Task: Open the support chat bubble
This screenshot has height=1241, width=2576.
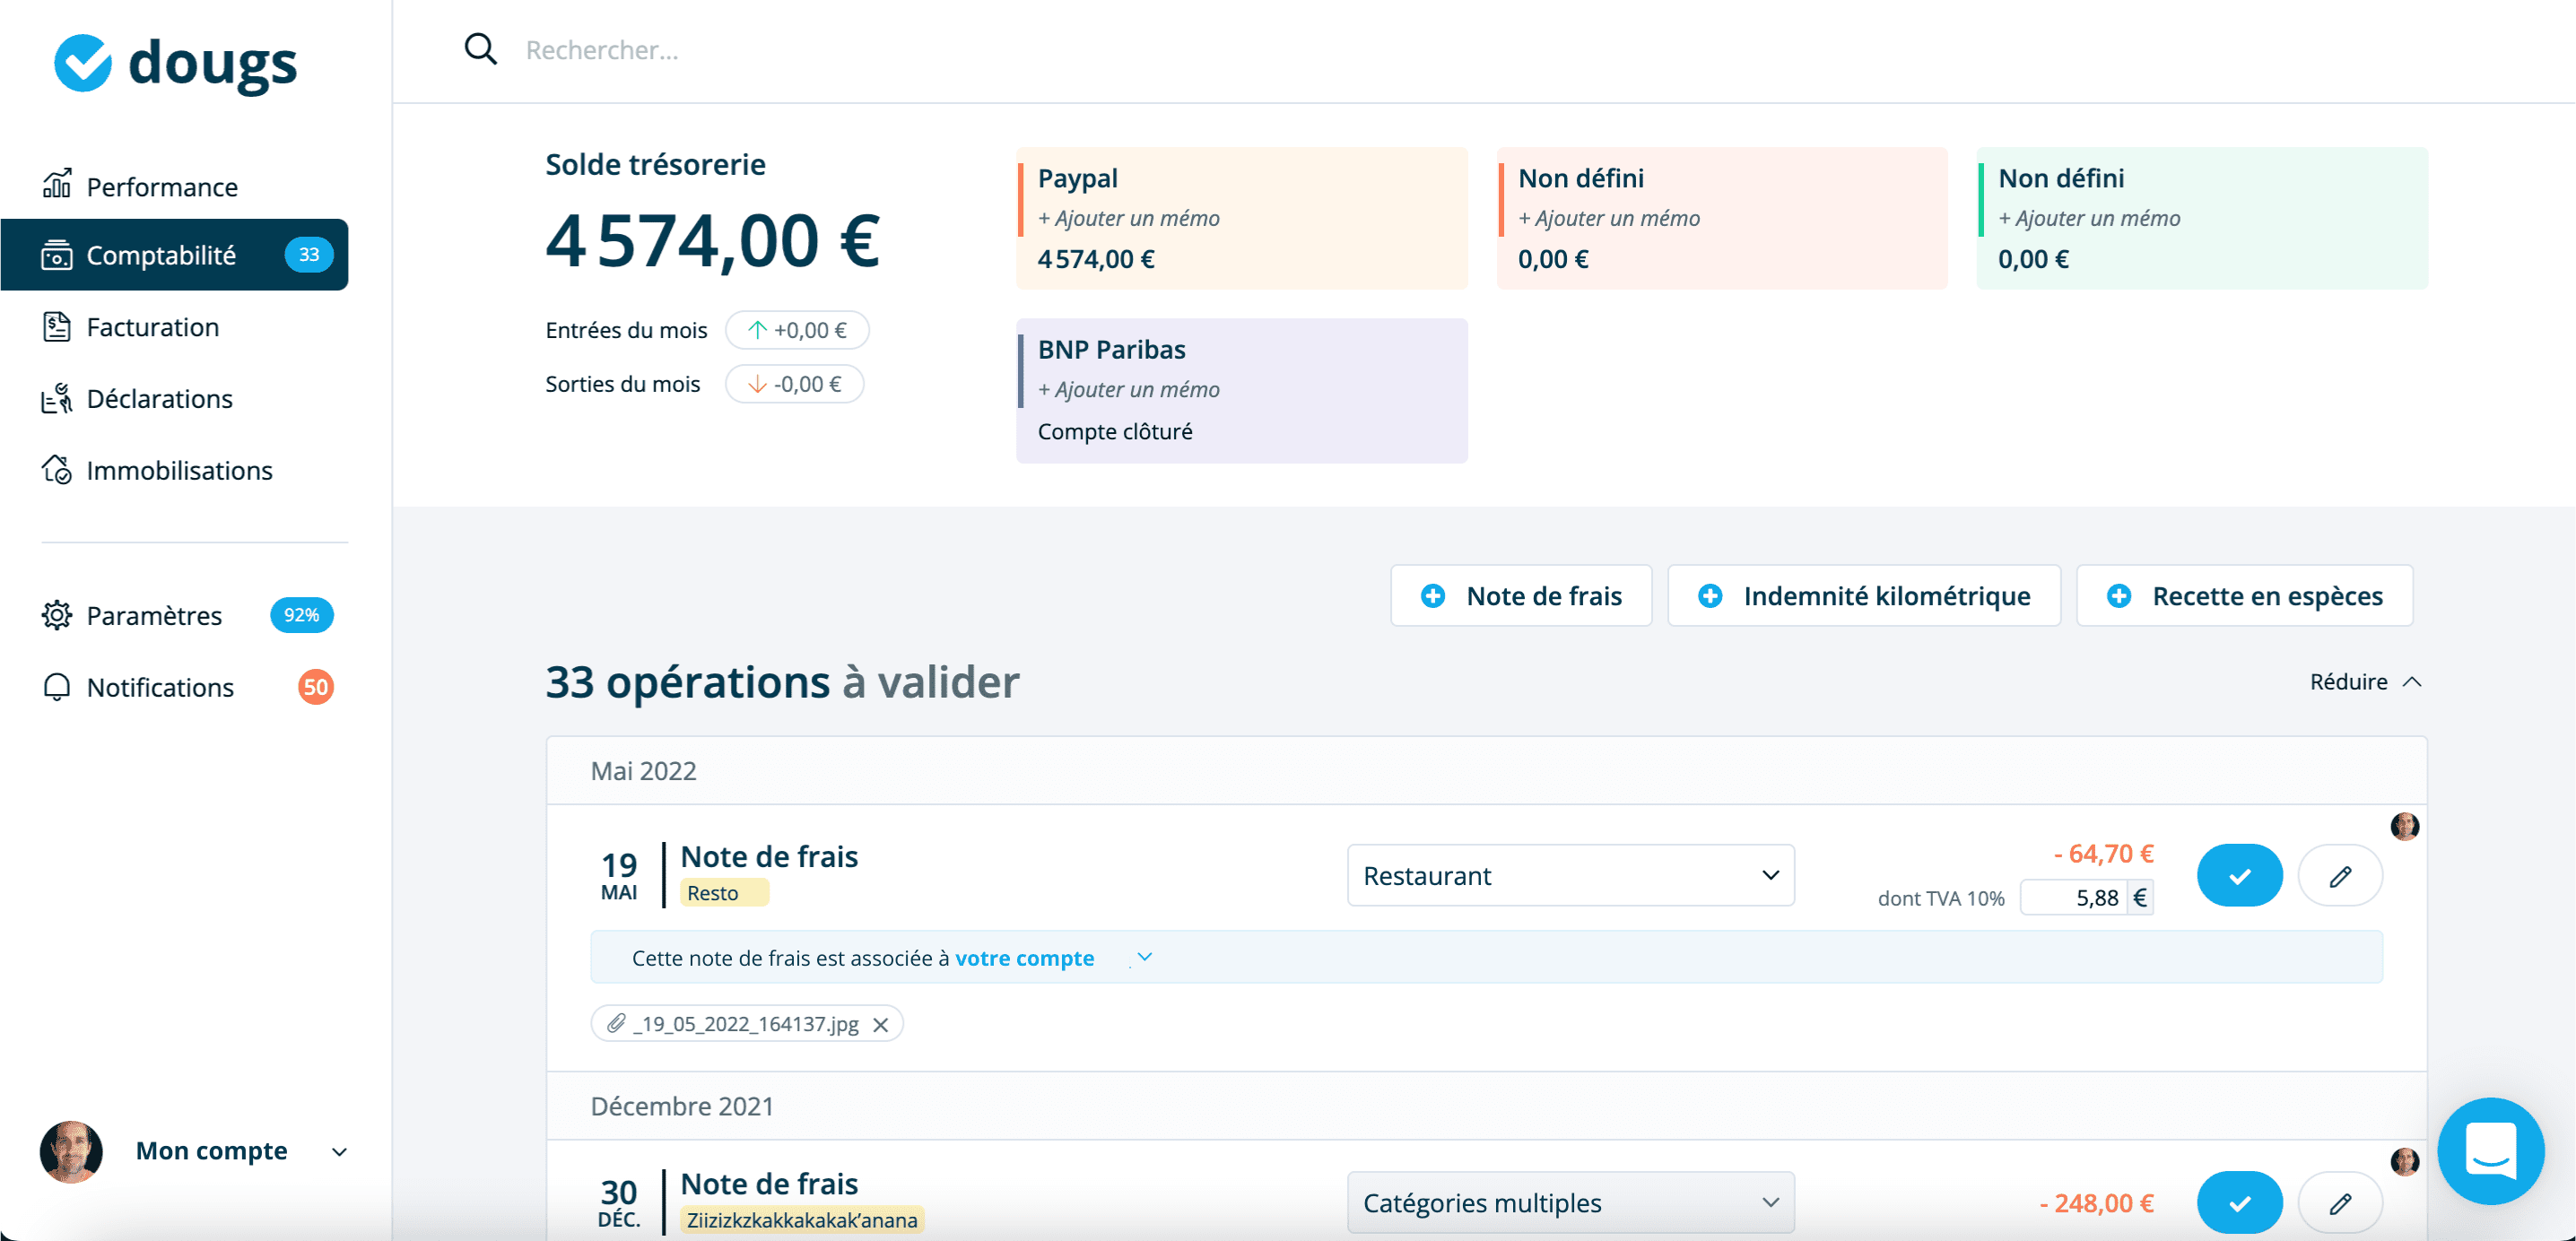Action: click(x=2491, y=1151)
